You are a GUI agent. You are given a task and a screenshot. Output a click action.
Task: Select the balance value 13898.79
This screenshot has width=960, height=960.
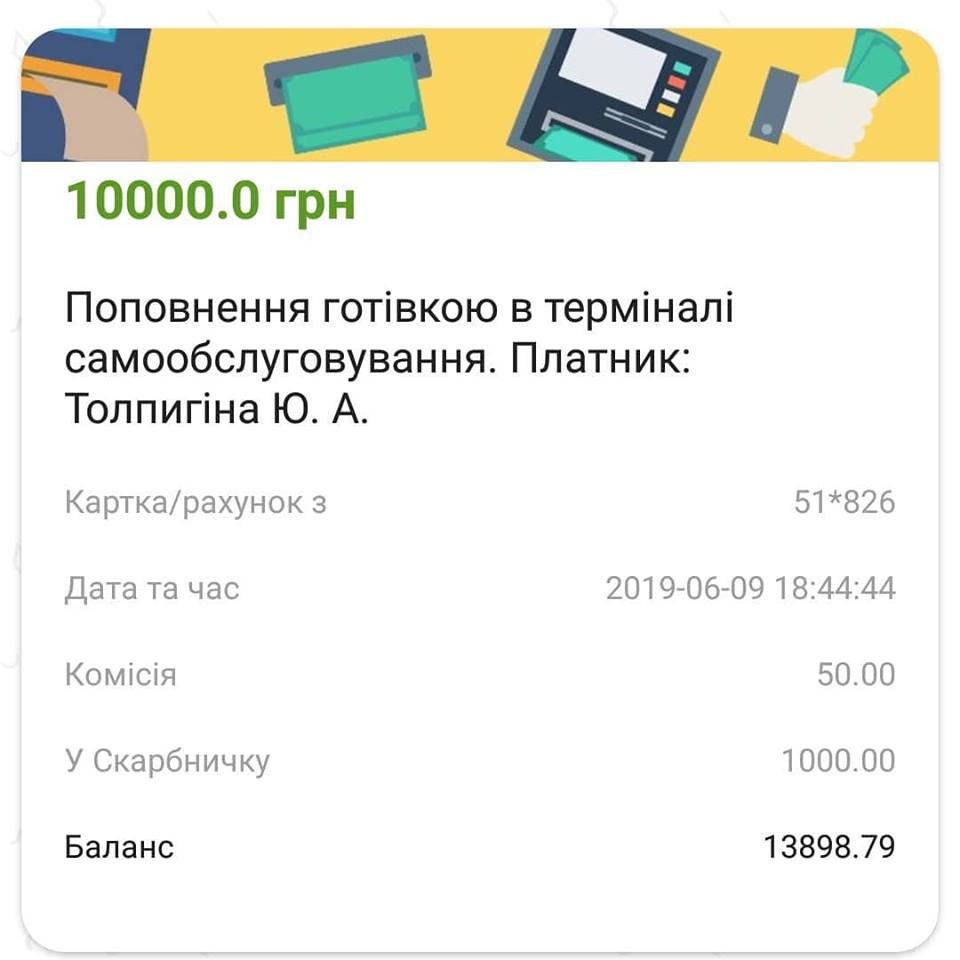[829, 848]
